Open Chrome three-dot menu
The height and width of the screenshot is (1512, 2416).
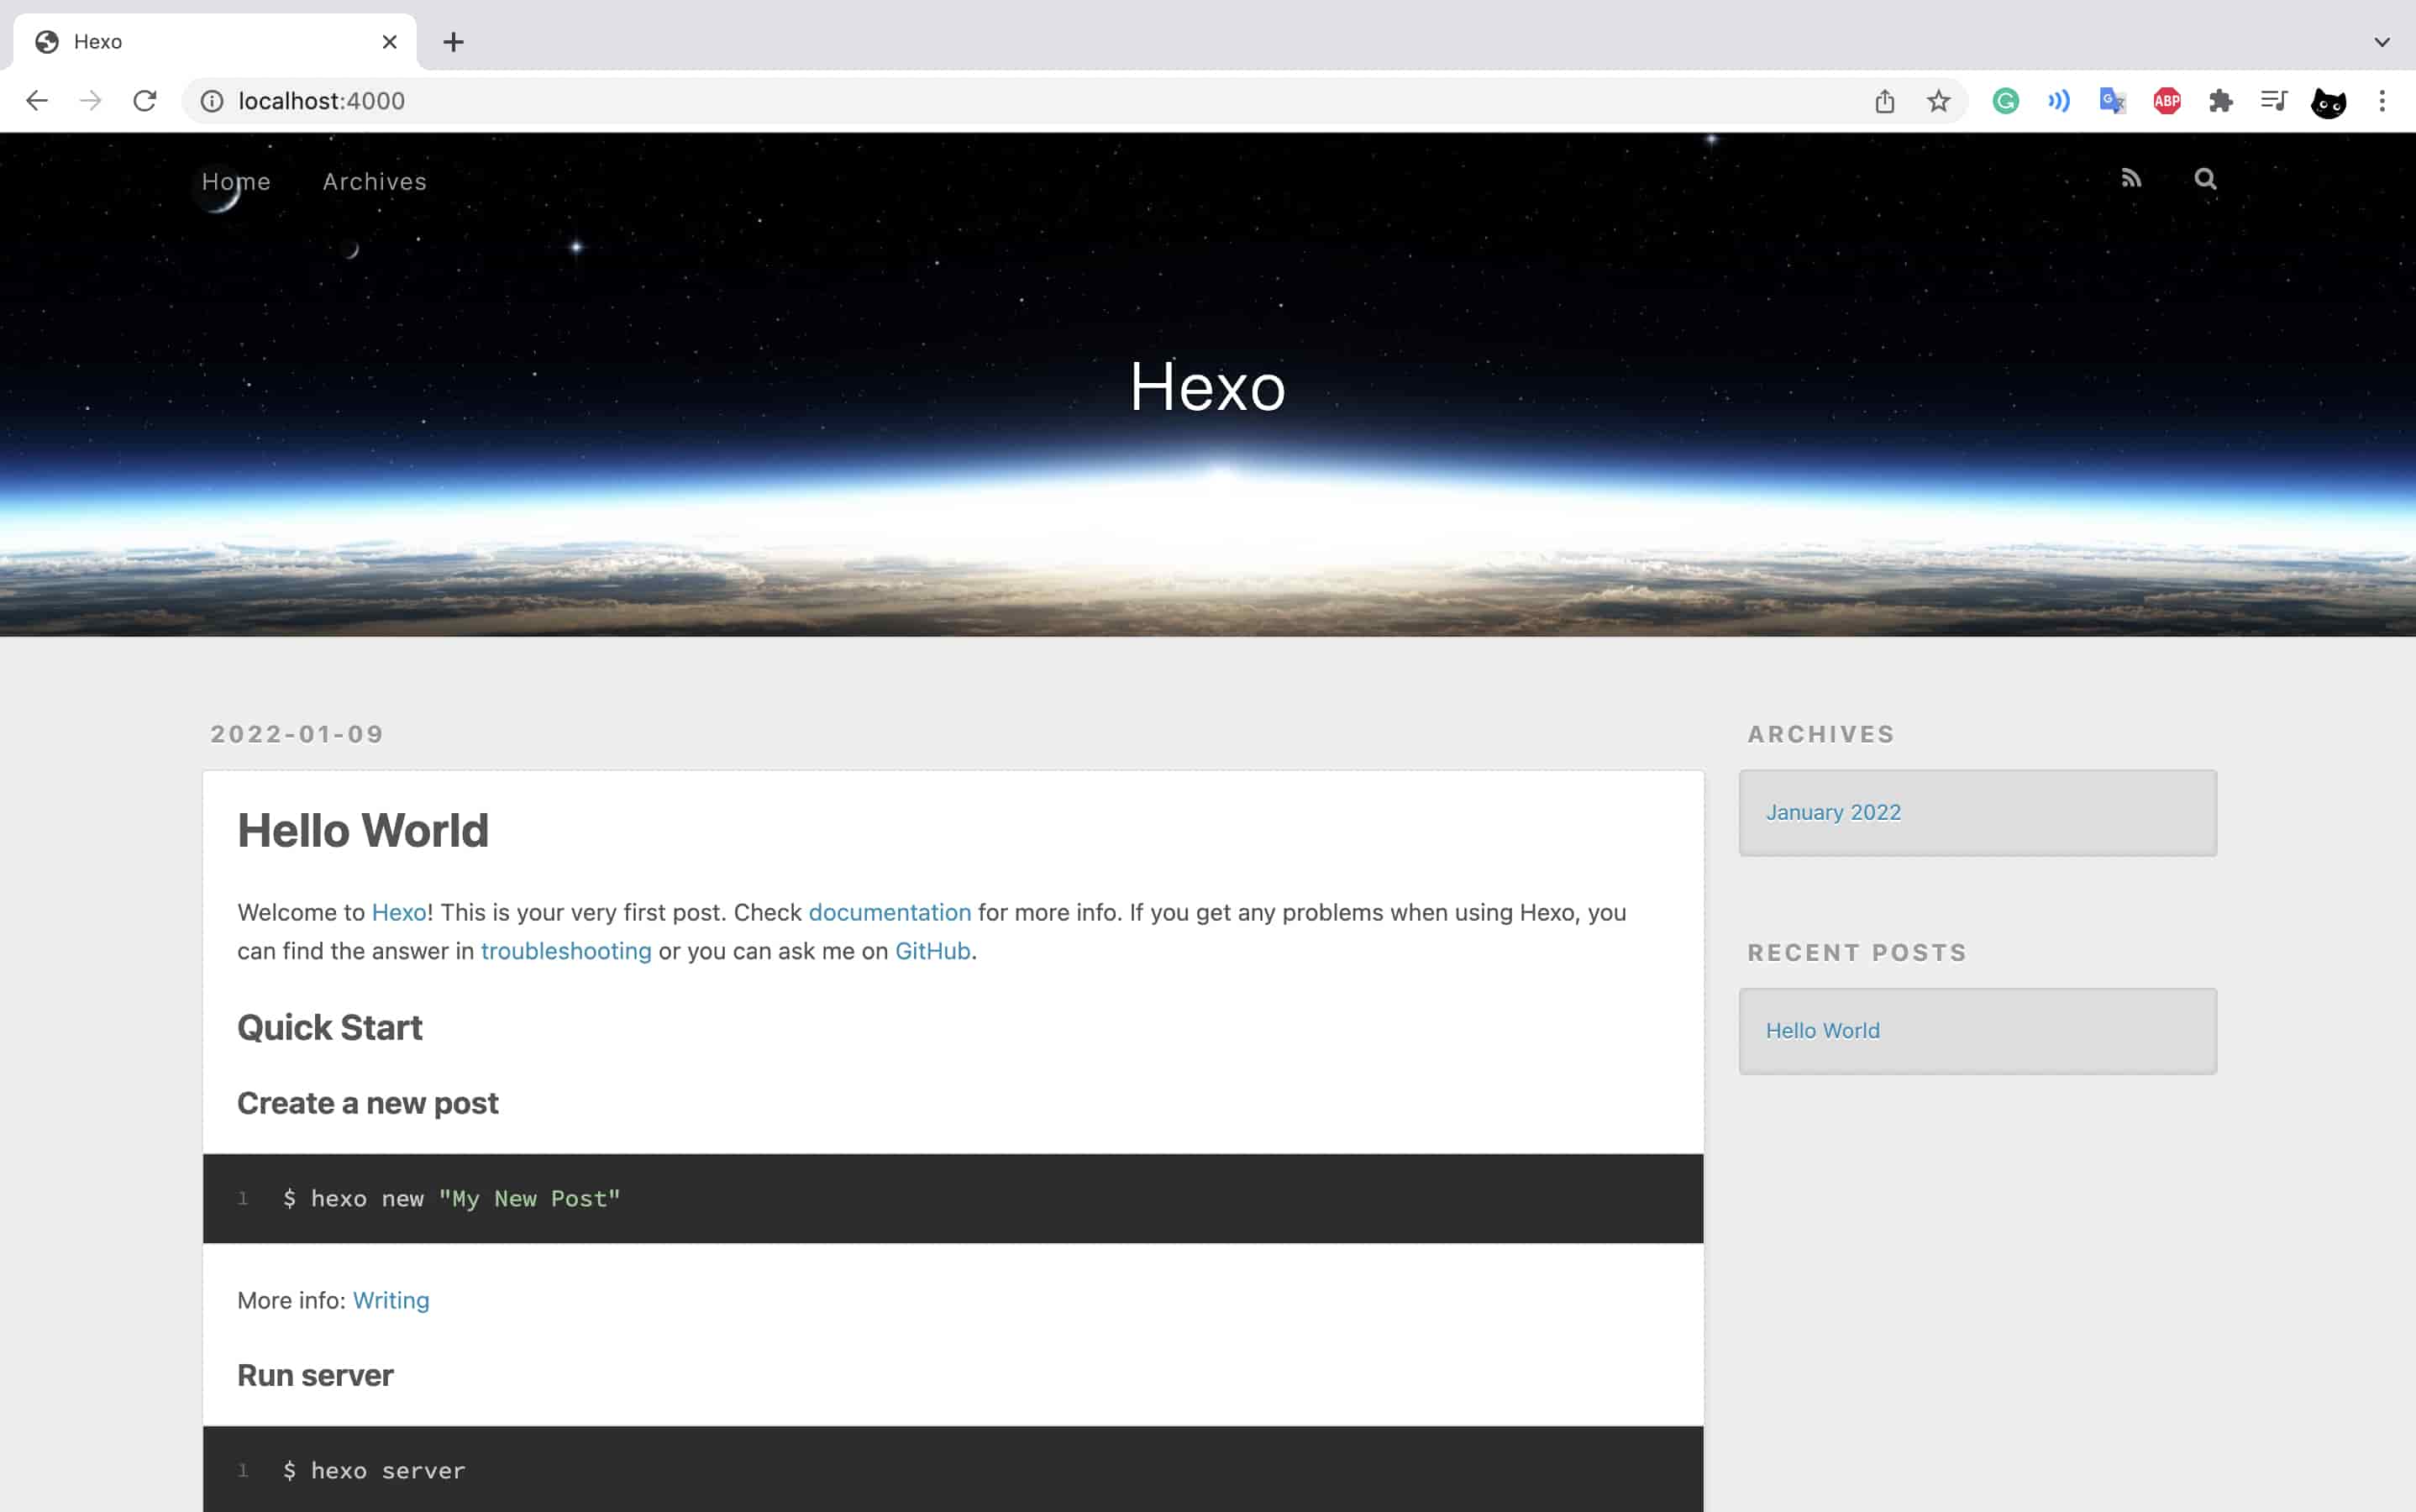[x=2382, y=101]
